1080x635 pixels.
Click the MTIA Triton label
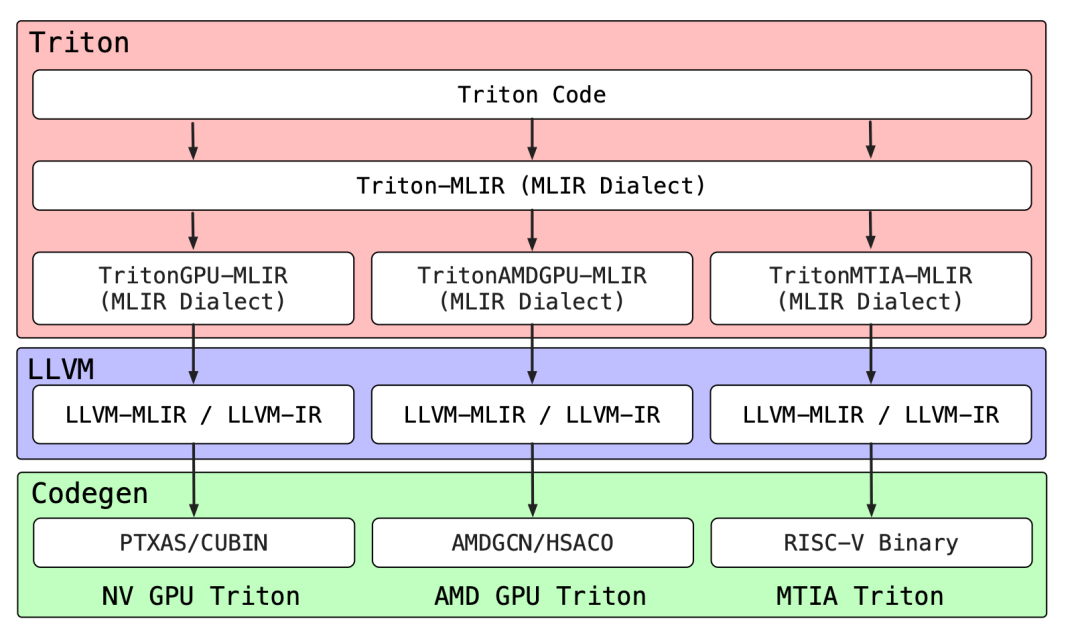pos(860,596)
